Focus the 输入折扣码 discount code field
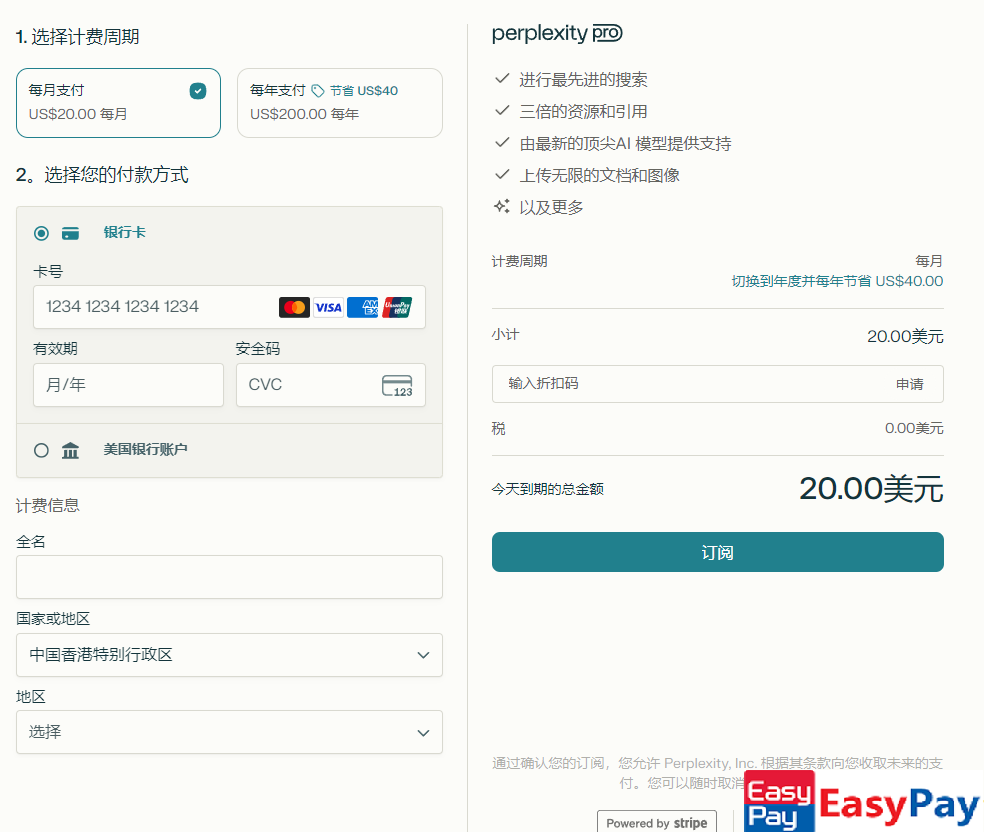The height and width of the screenshot is (832, 984). pyautogui.click(x=718, y=384)
